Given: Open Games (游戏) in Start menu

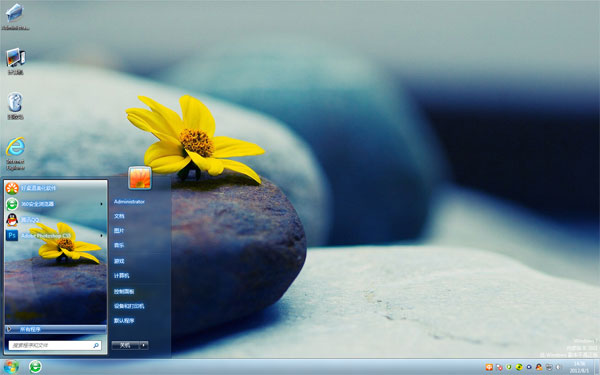Looking at the screenshot, I should pos(119,261).
